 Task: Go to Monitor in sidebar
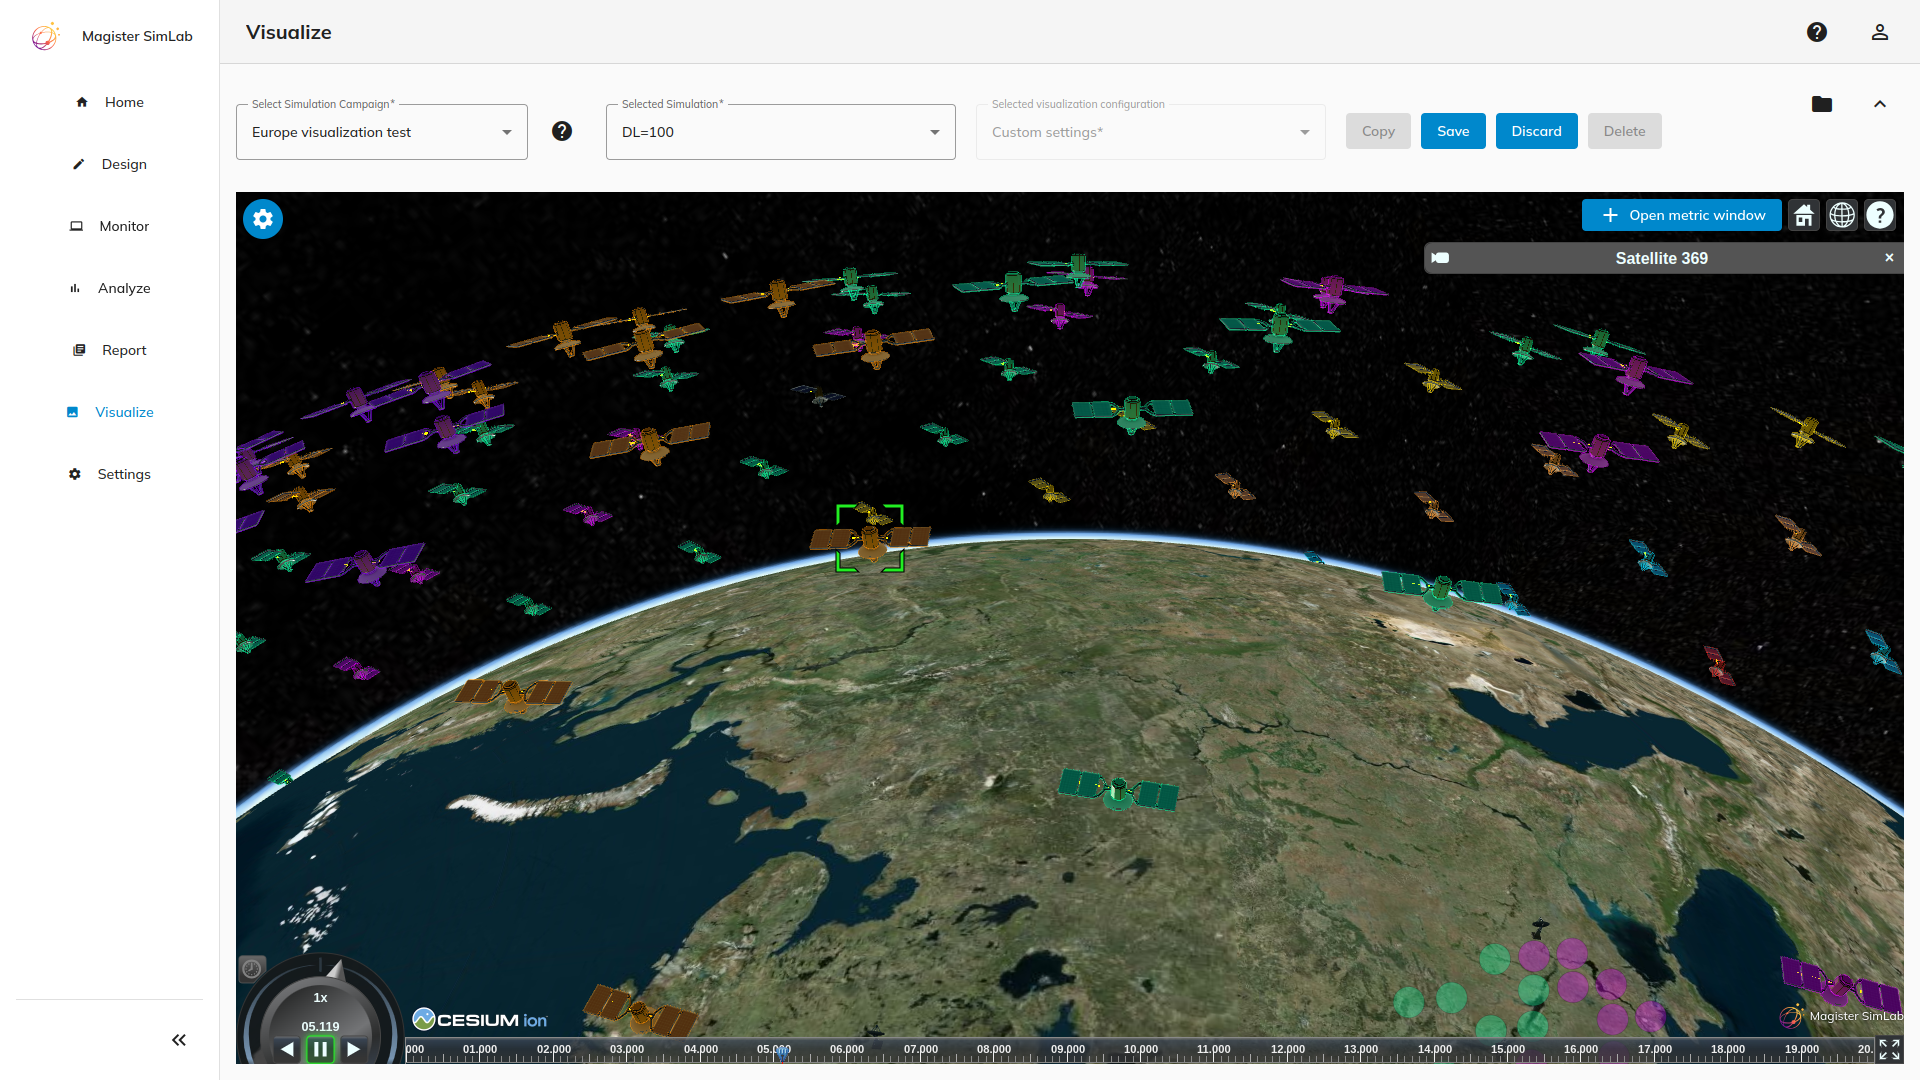(x=110, y=226)
